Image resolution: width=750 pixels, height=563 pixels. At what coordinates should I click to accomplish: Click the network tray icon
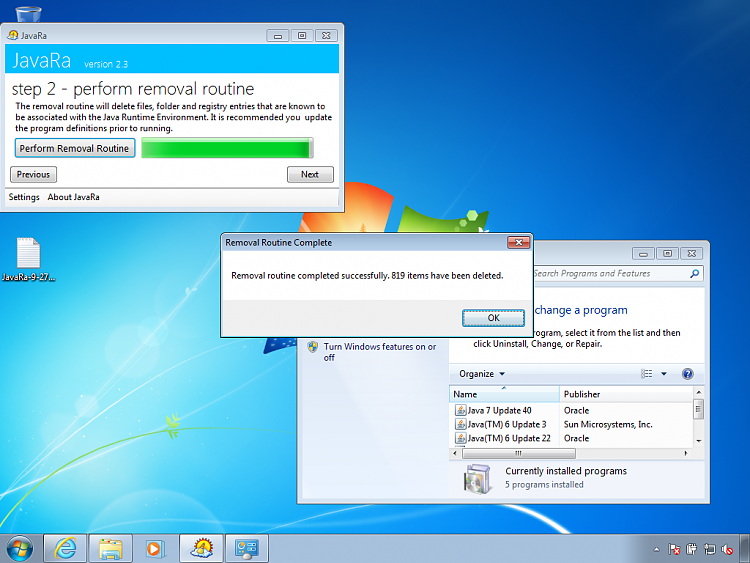point(710,550)
